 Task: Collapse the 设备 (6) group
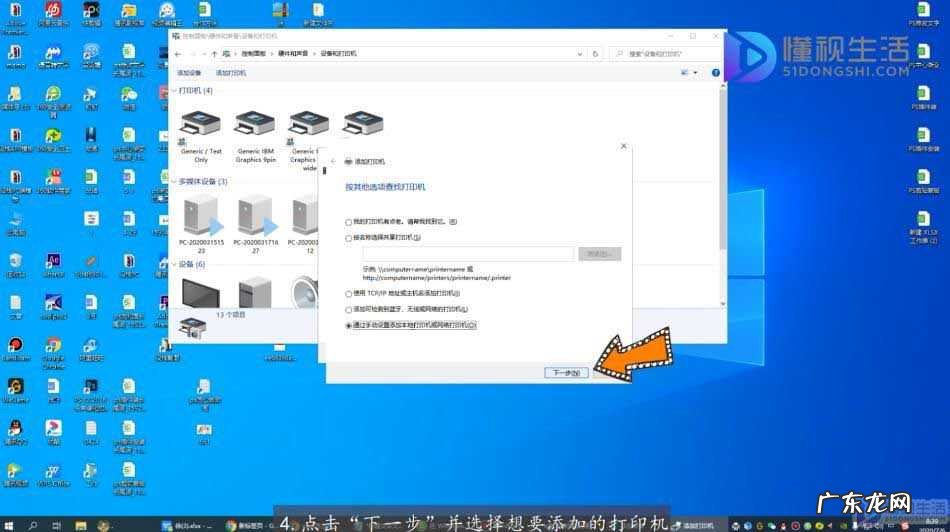174,265
